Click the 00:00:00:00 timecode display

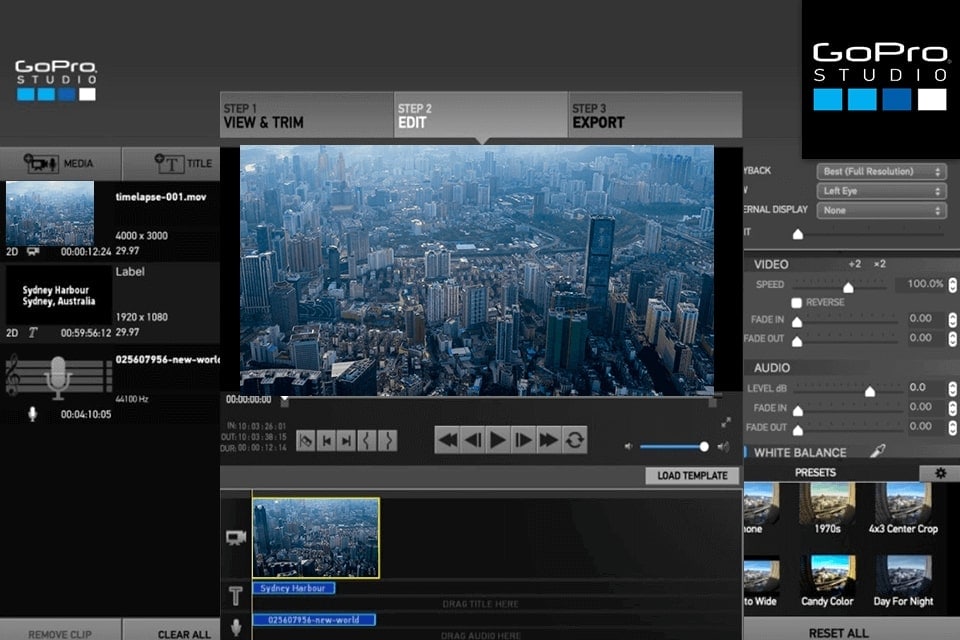249,399
